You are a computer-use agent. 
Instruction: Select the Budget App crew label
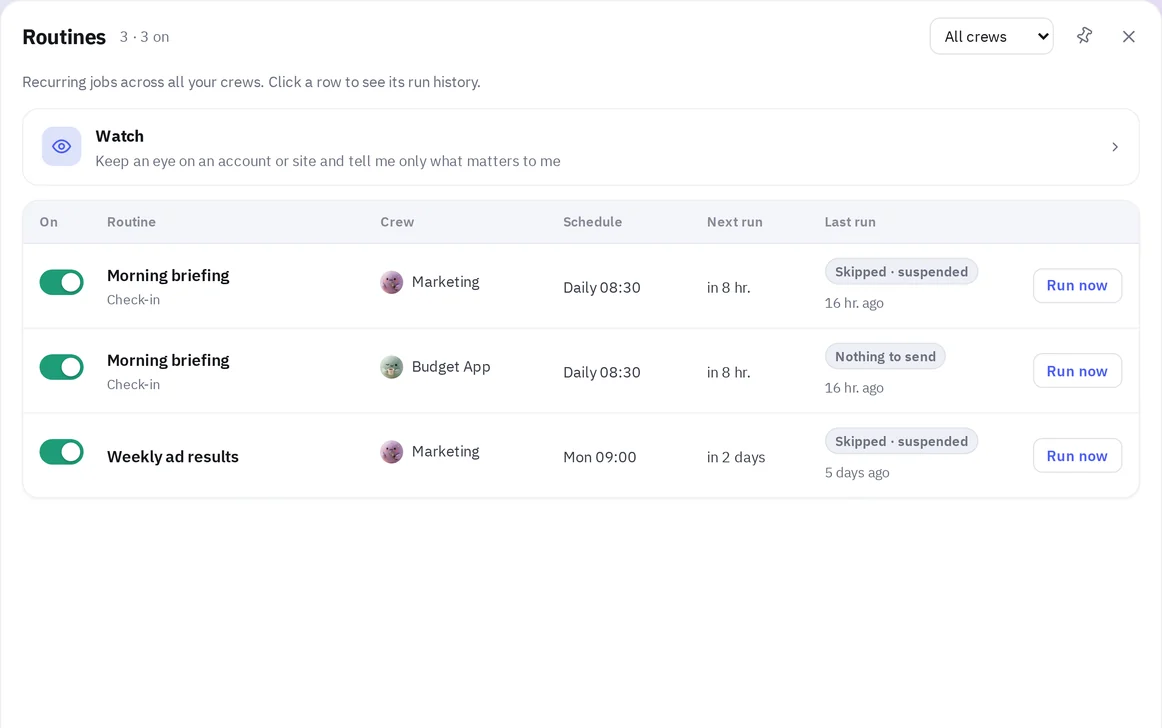451,367
